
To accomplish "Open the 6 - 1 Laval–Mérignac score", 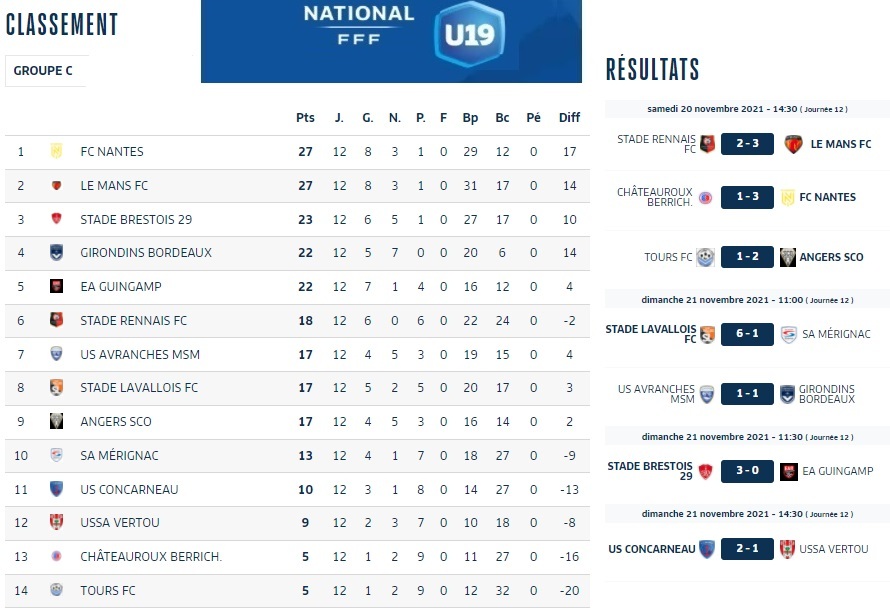I will pos(747,335).
